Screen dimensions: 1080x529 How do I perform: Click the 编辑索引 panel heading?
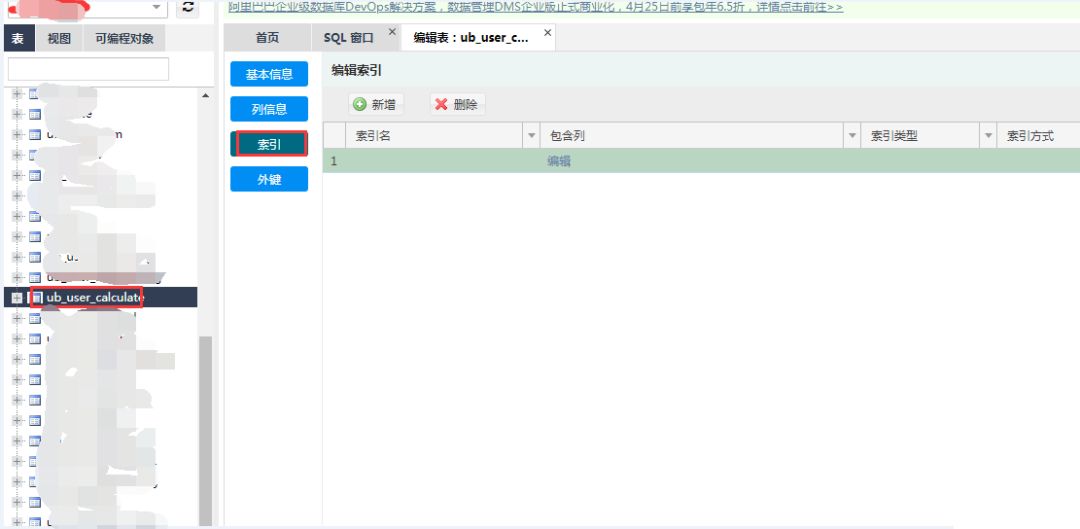357,70
